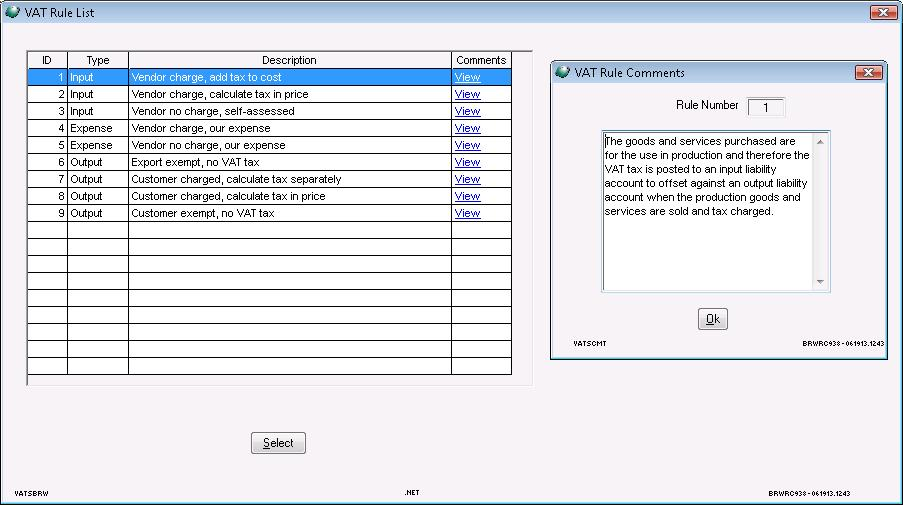Select row 'Customer exempt, no VAT tax'
The image size is (903, 505).
click(270, 213)
